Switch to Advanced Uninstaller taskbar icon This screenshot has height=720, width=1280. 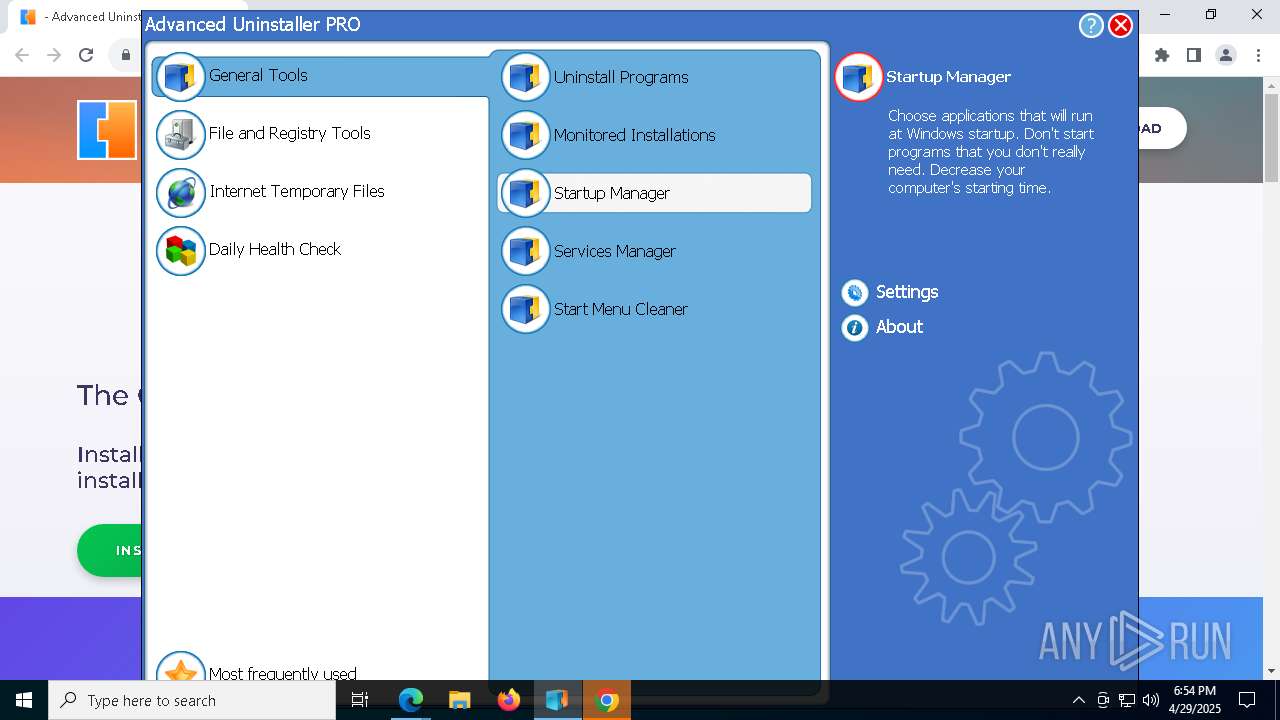[x=557, y=700]
